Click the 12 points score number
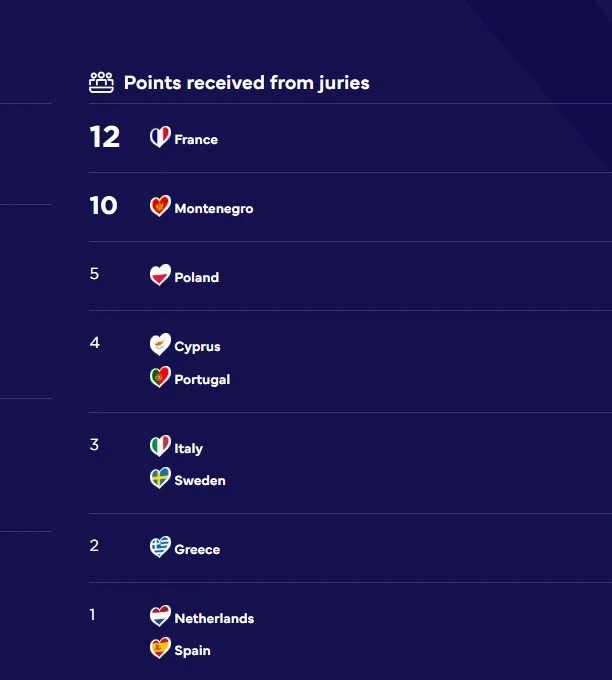The width and height of the screenshot is (612, 680). [105, 137]
